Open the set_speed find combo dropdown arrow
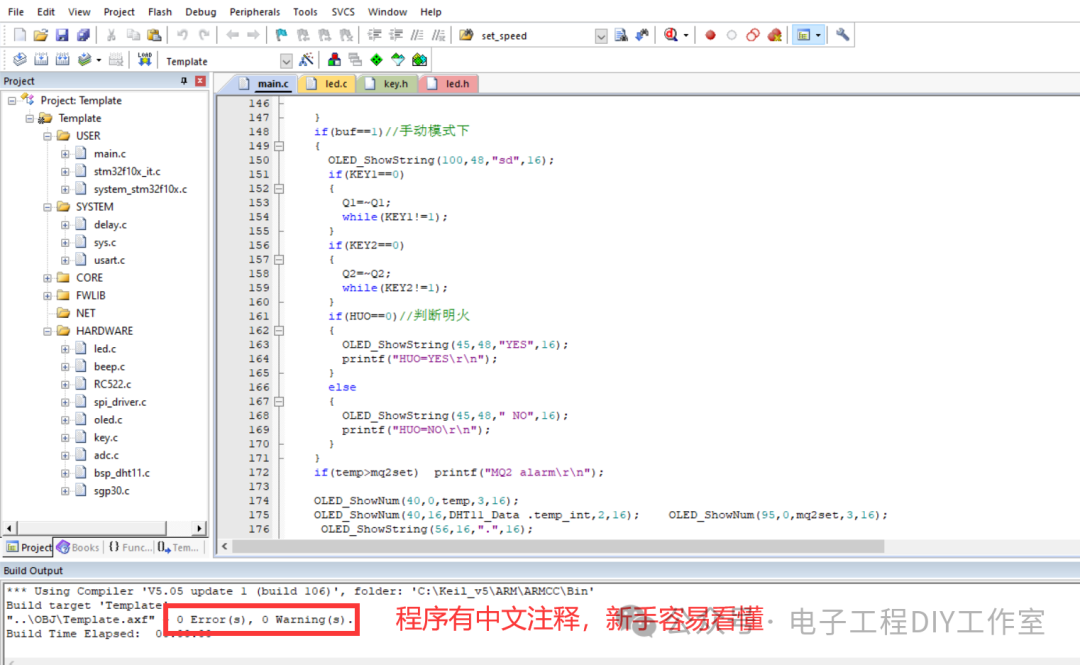This screenshot has width=1080, height=665. [x=601, y=36]
